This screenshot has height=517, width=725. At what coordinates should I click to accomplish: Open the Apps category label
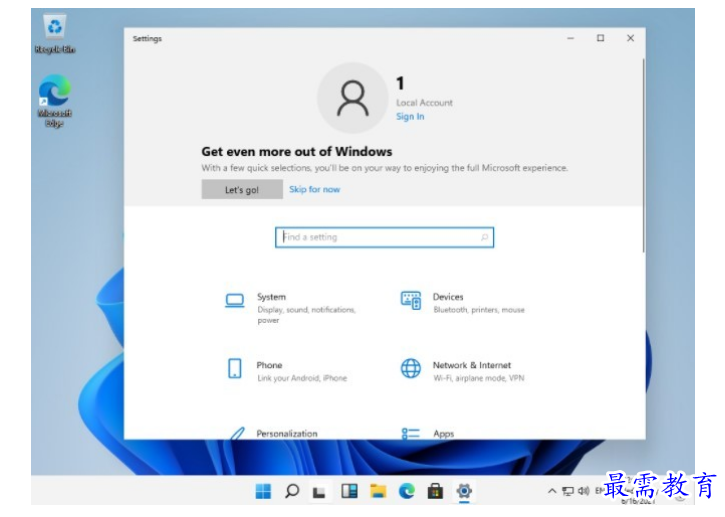[443, 434]
